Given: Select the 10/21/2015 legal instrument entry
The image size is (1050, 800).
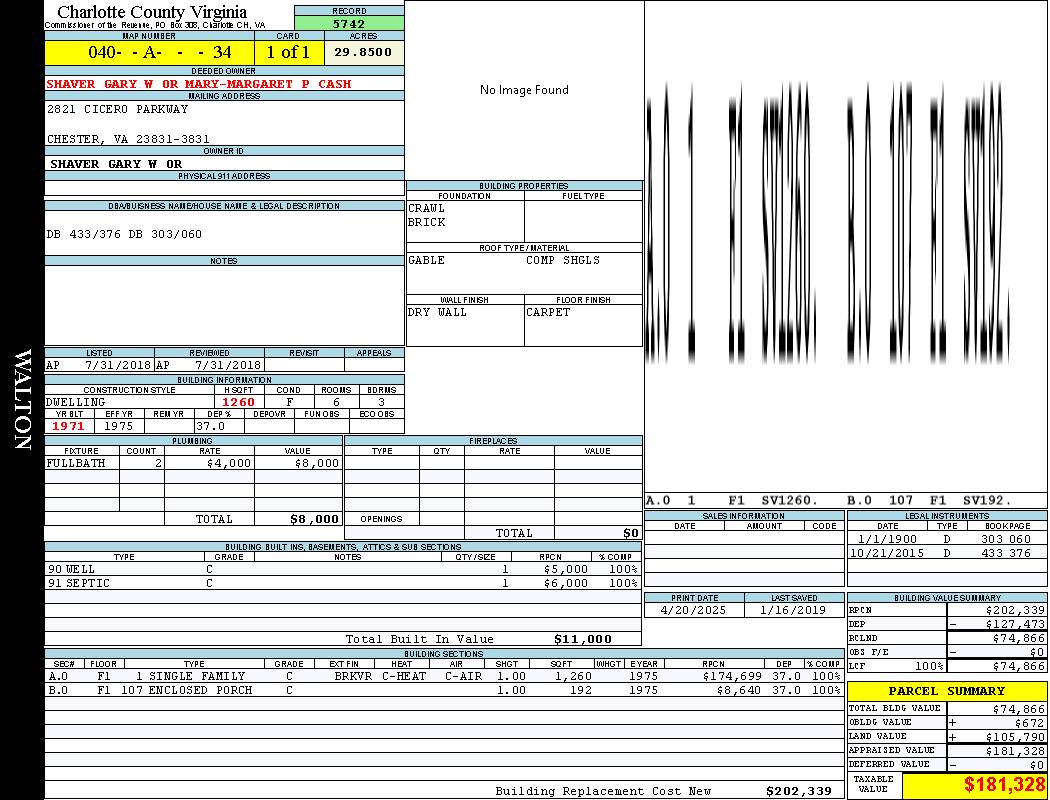Looking at the screenshot, I should pos(945,553).
